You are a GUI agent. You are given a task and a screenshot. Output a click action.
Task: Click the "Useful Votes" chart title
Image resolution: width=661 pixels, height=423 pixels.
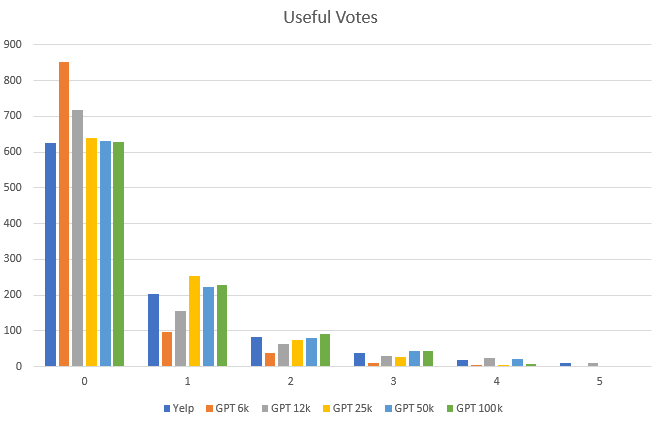click(330, 18)
